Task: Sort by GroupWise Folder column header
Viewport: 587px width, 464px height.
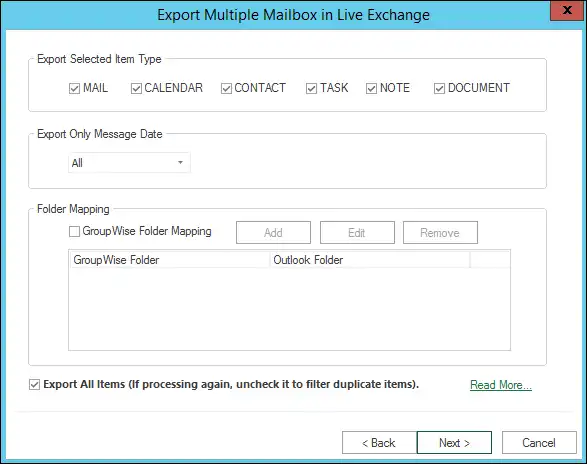Action: tap(170, 260)
